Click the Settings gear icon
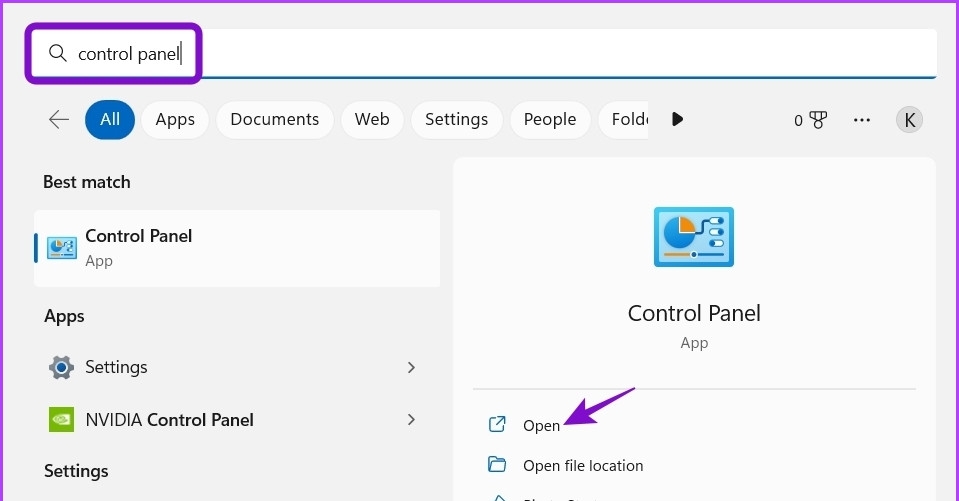 (61, 367)
